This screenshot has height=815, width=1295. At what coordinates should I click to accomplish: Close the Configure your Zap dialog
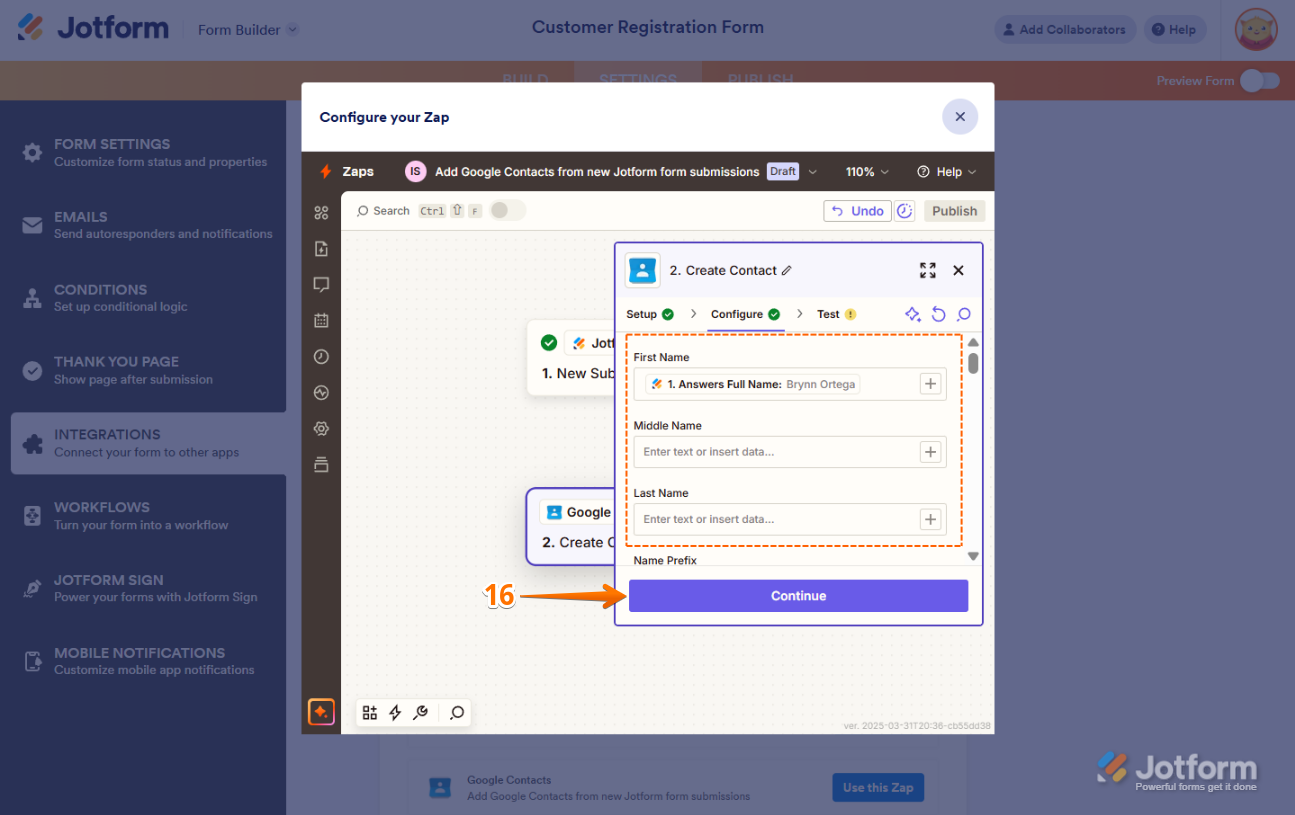(960, 117)
